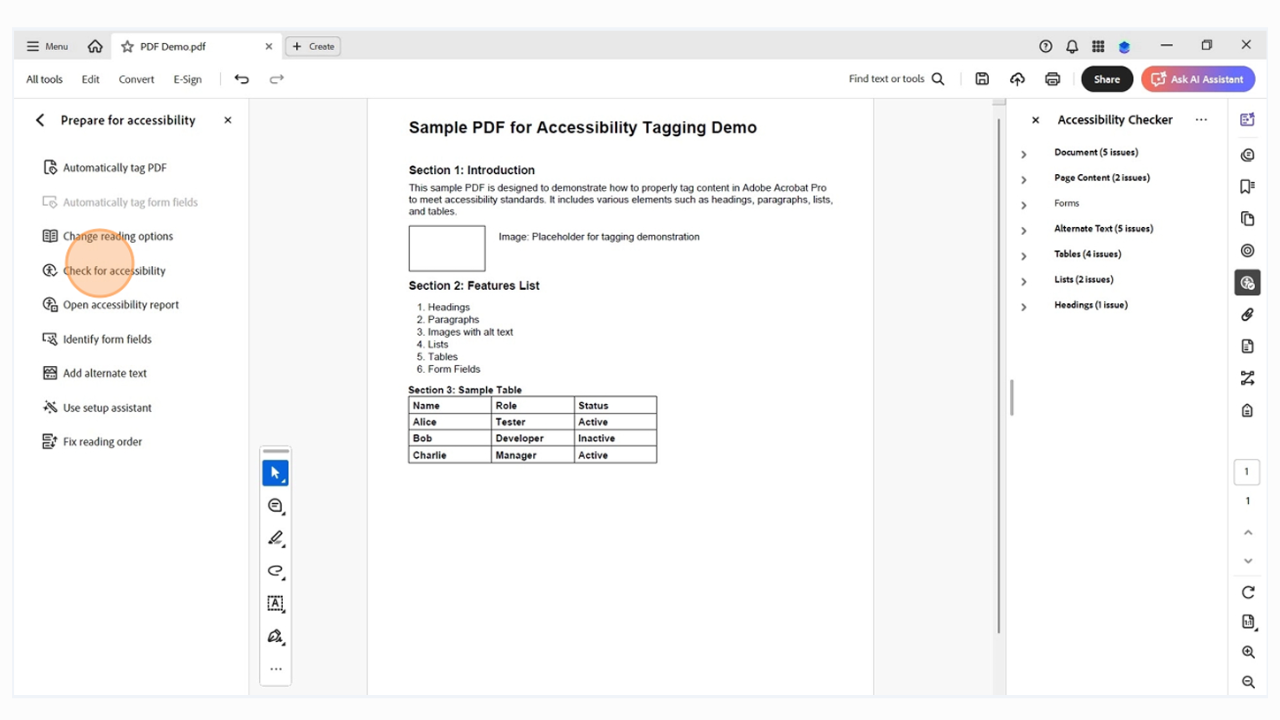The height and width of the screenshot is (720, 1280).
Task: Open the Convert menu
Action: 136,79
